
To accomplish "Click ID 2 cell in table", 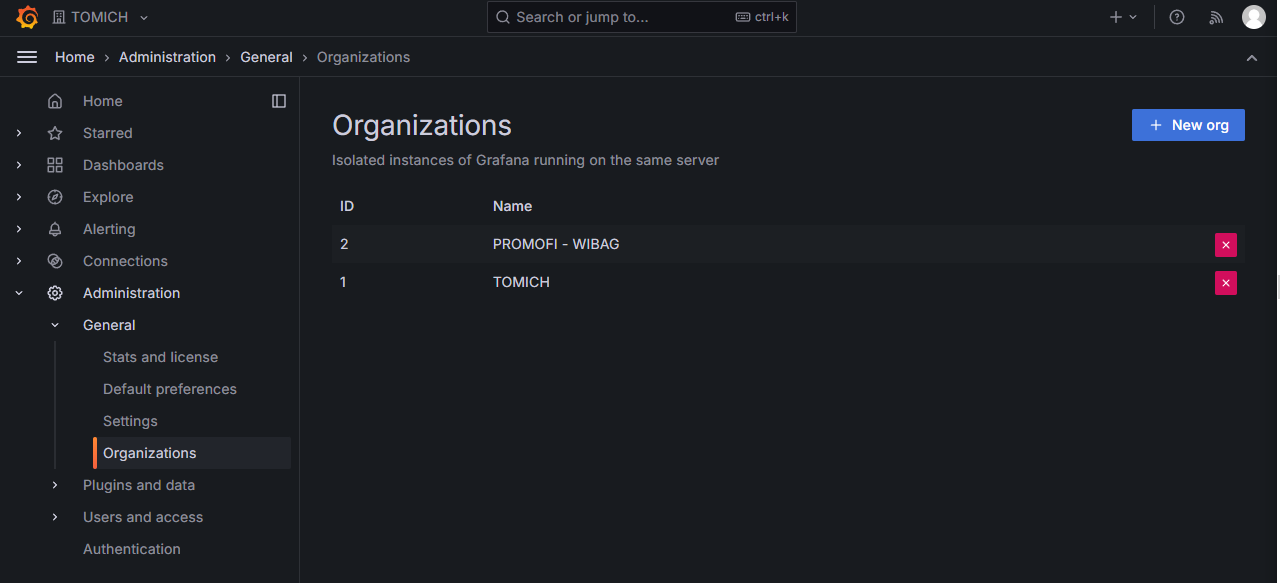I will point(344,244).
